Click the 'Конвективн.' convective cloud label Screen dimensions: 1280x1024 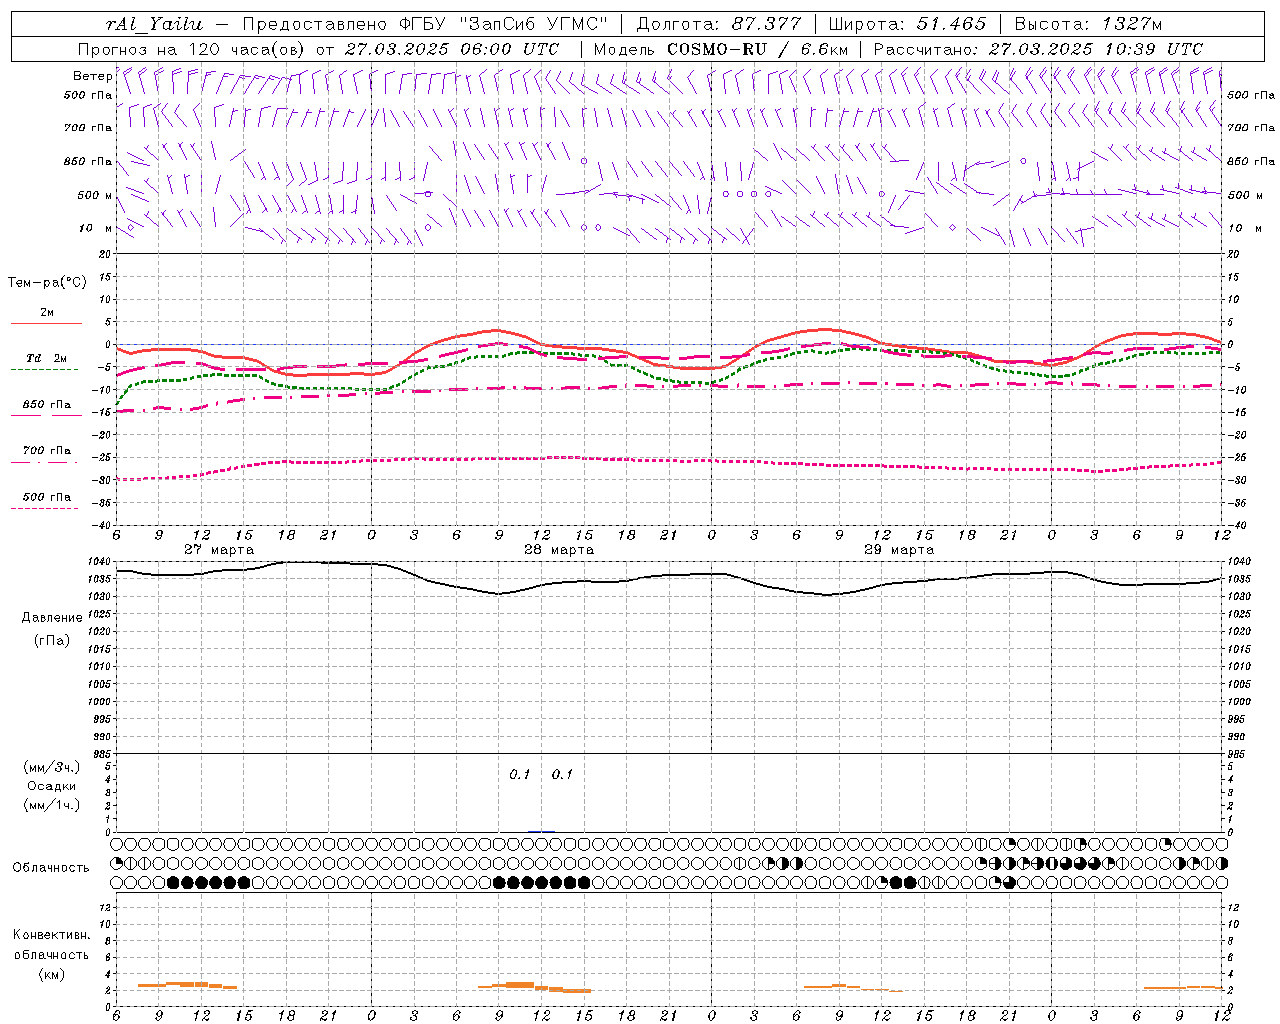(x=51, y=936)
